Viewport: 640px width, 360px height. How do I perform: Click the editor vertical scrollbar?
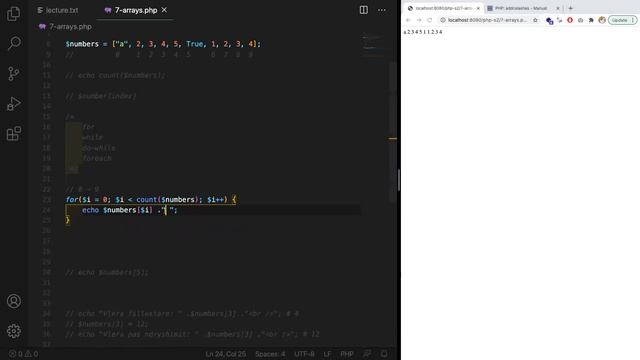click(393, 131)
